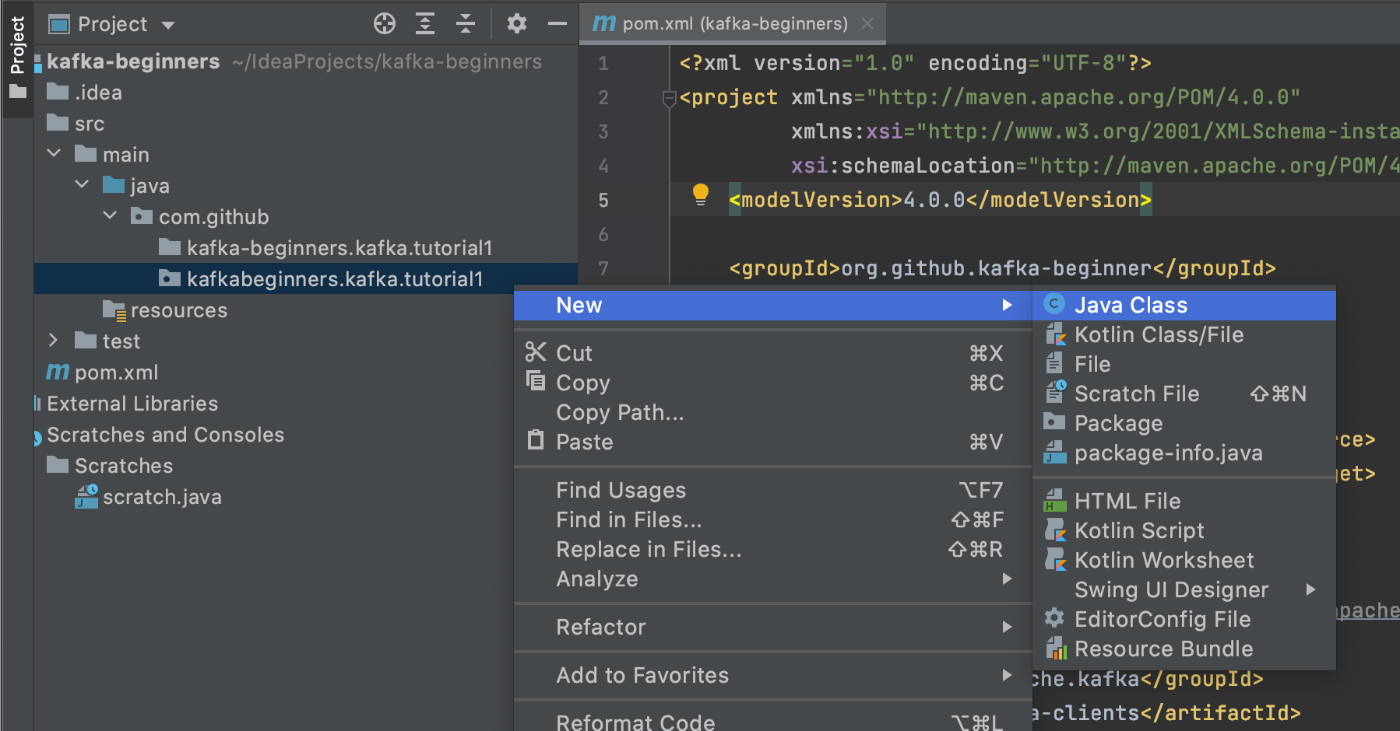Click the Collapse All icon in Project toolbar
Viewport: 1400px width, 731px height.
pos(466,24)
